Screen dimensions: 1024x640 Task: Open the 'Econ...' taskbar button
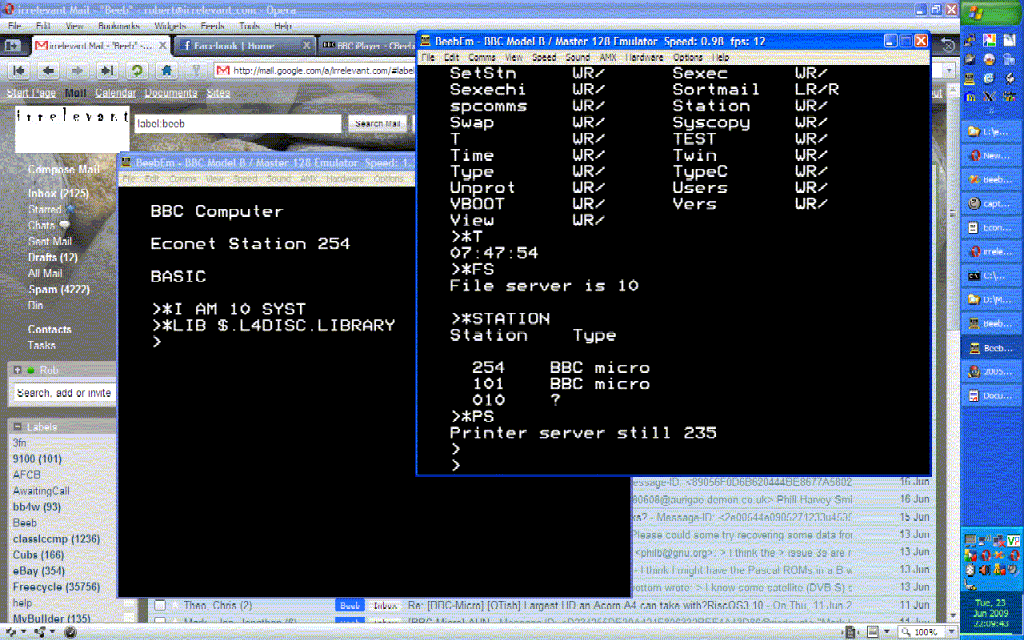(991, 228)
